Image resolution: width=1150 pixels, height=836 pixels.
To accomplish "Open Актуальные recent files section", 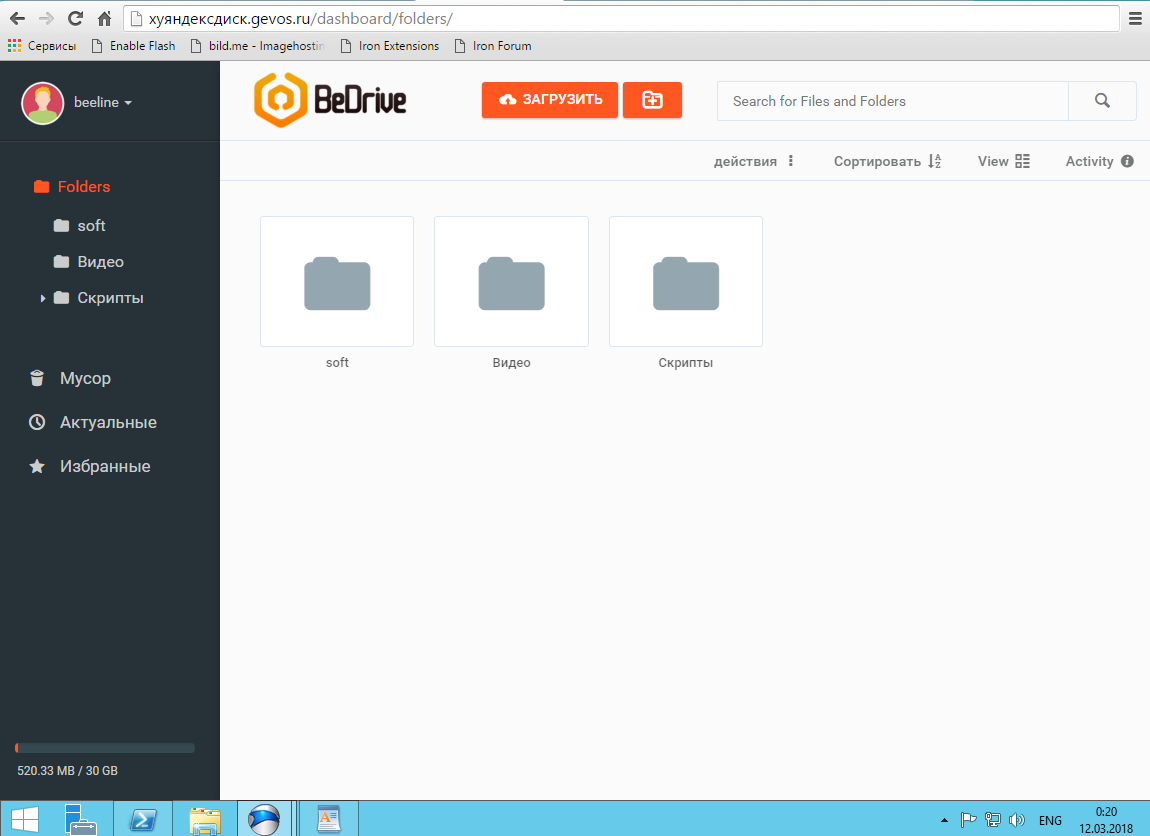I will [x=107, y=422].
